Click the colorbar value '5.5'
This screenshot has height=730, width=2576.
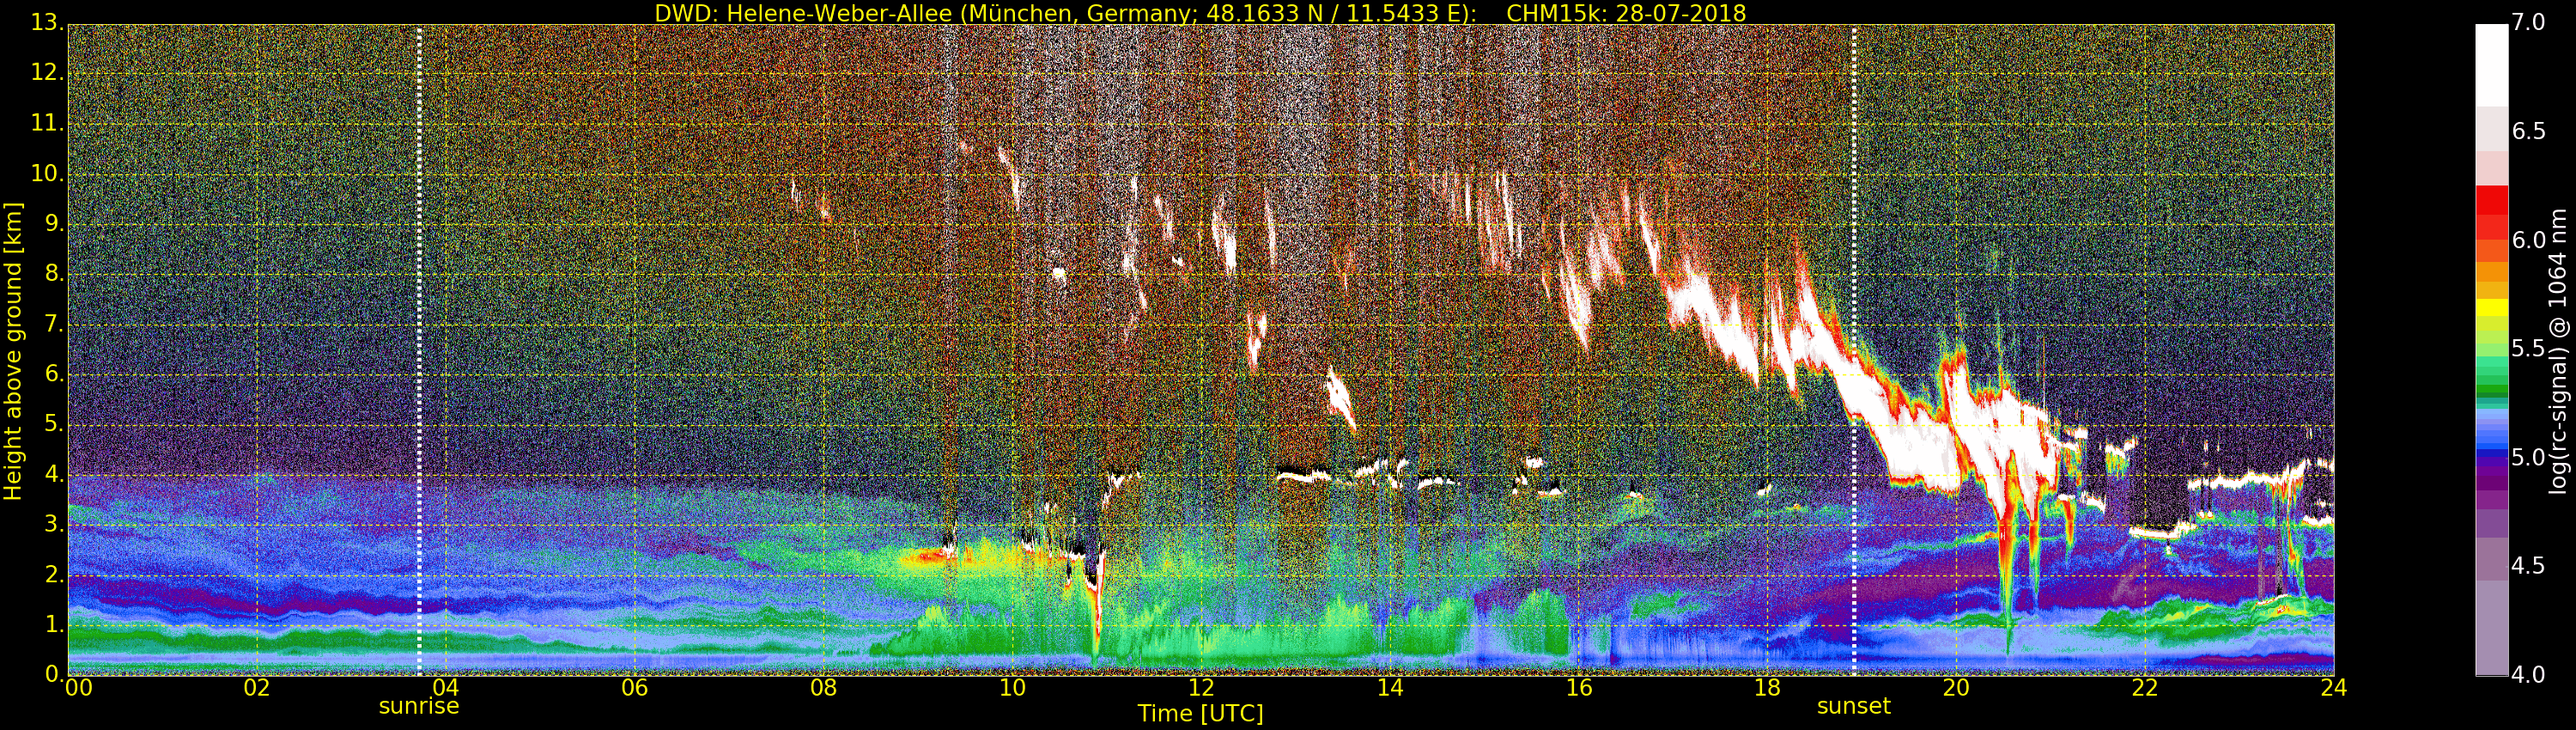2528,348
